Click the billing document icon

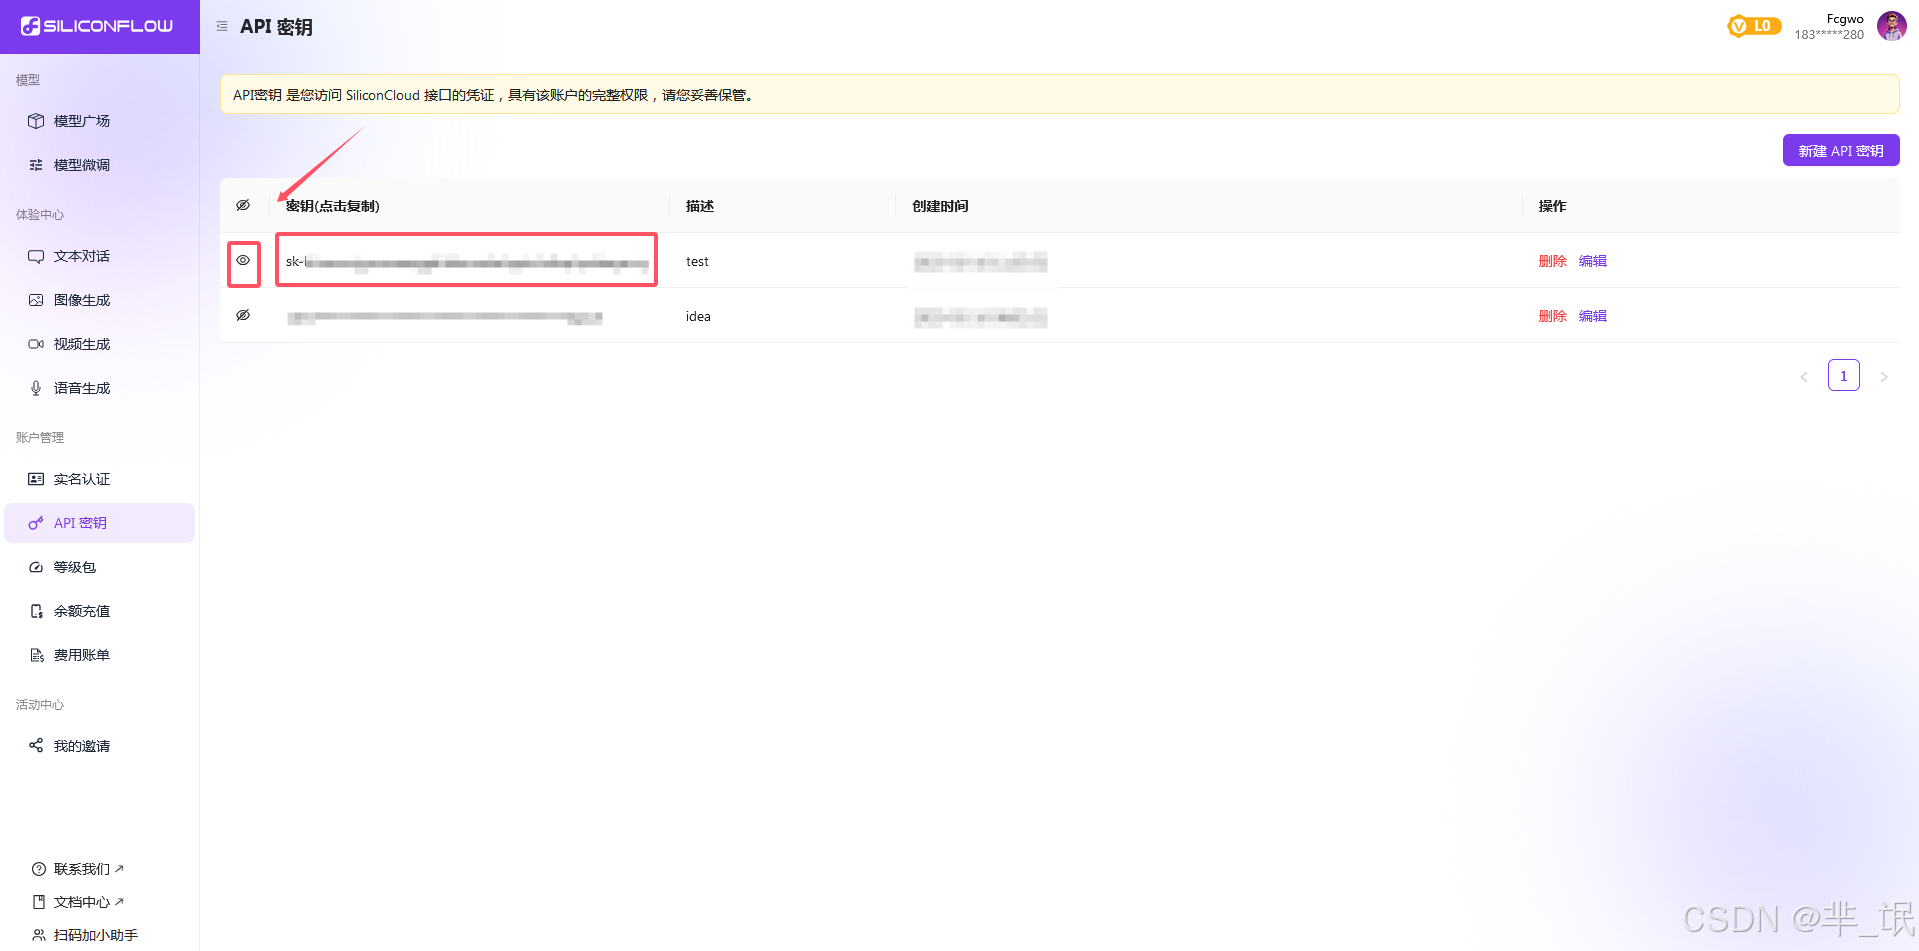click(x=36, y=655)
